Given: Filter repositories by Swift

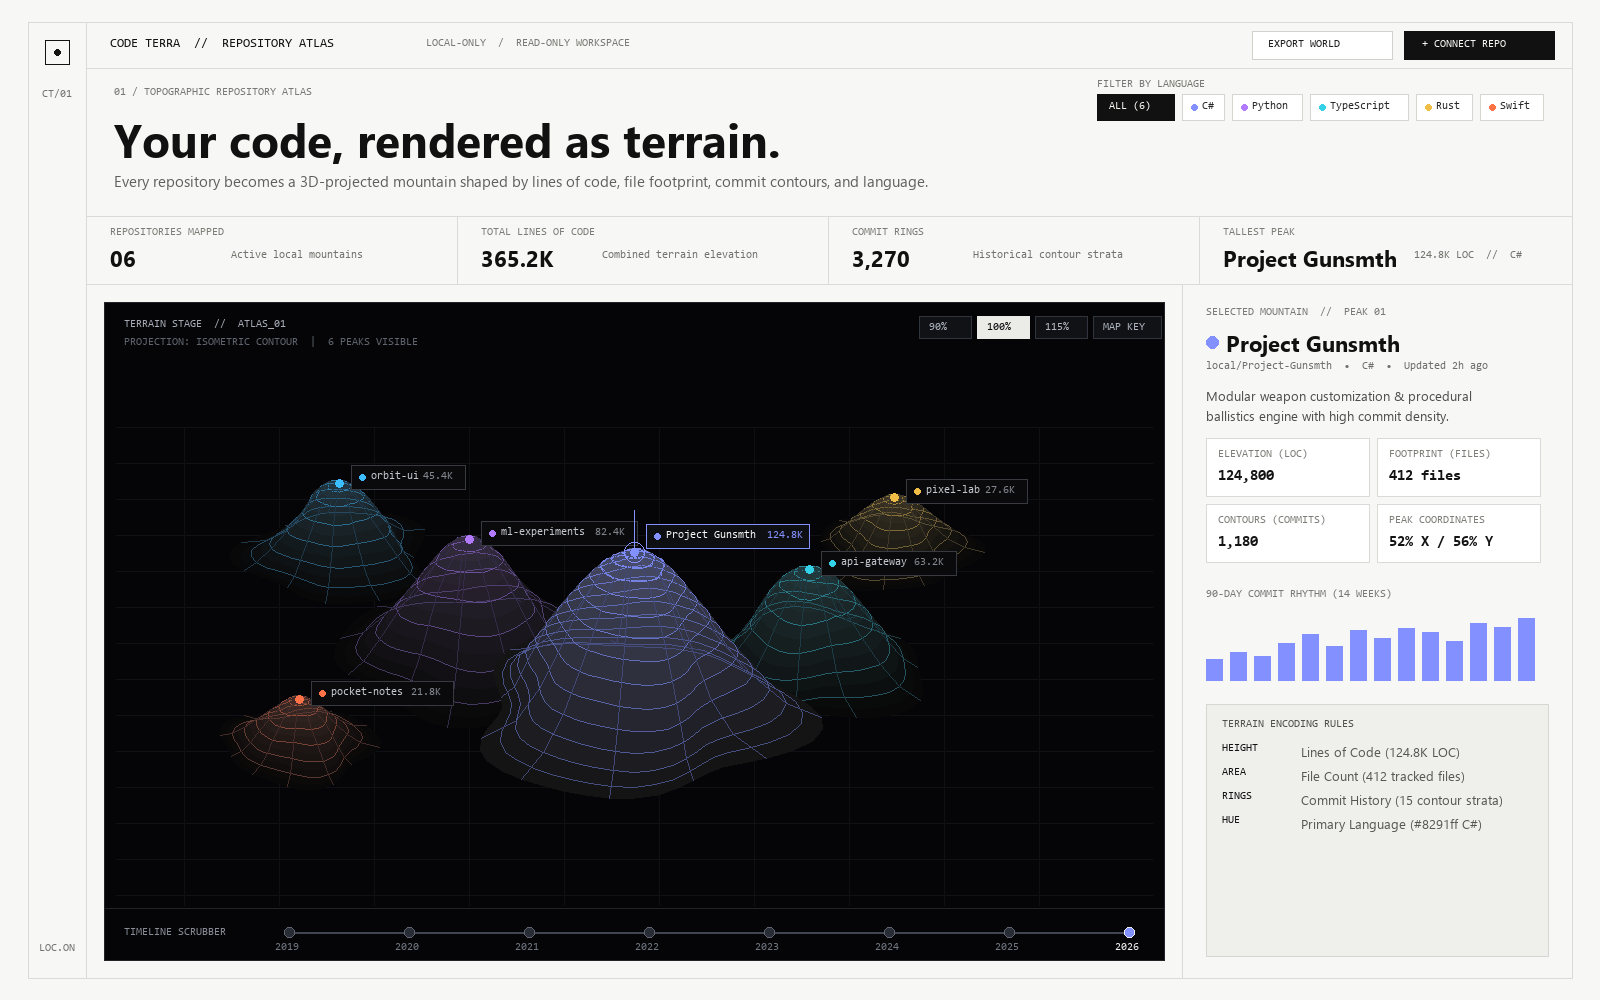Looking at the screenshot, I should point(1511,107).
